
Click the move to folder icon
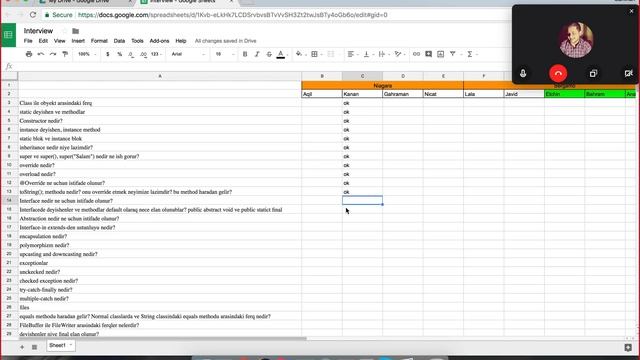pyautogui.click(x=76, y=31)
